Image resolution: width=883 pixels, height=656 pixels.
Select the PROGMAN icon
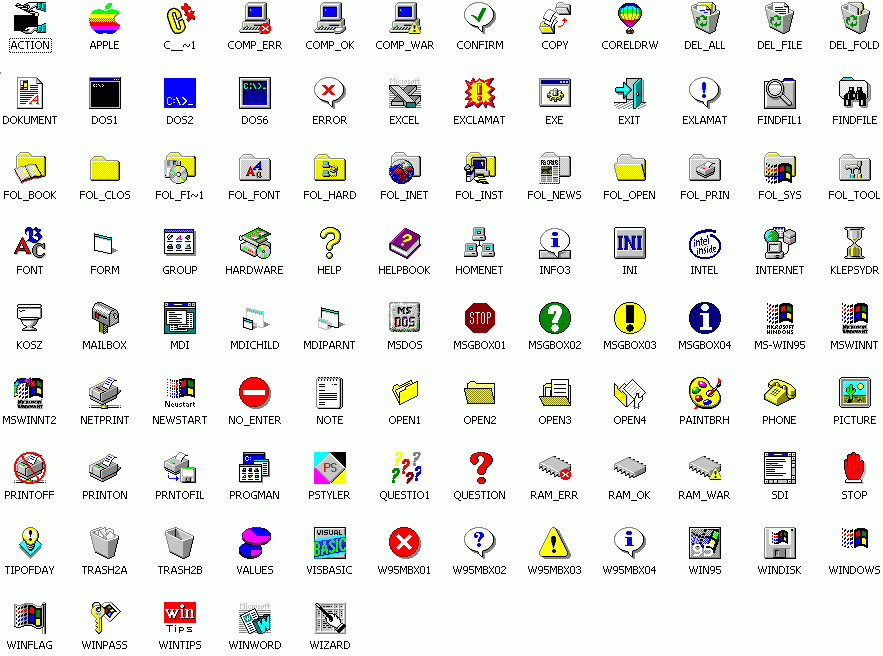tap(255, 467)
